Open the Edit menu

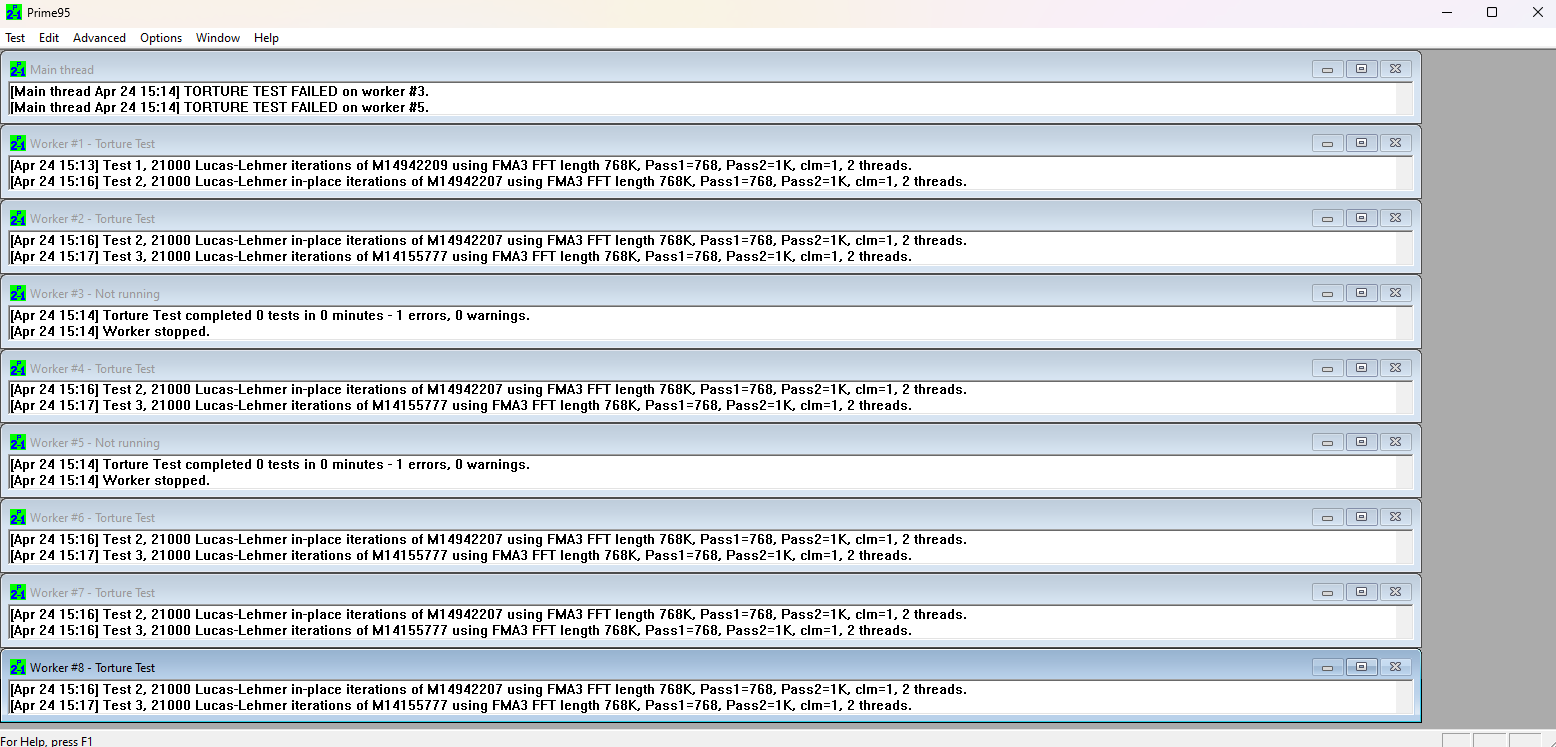tap(49, 38)
